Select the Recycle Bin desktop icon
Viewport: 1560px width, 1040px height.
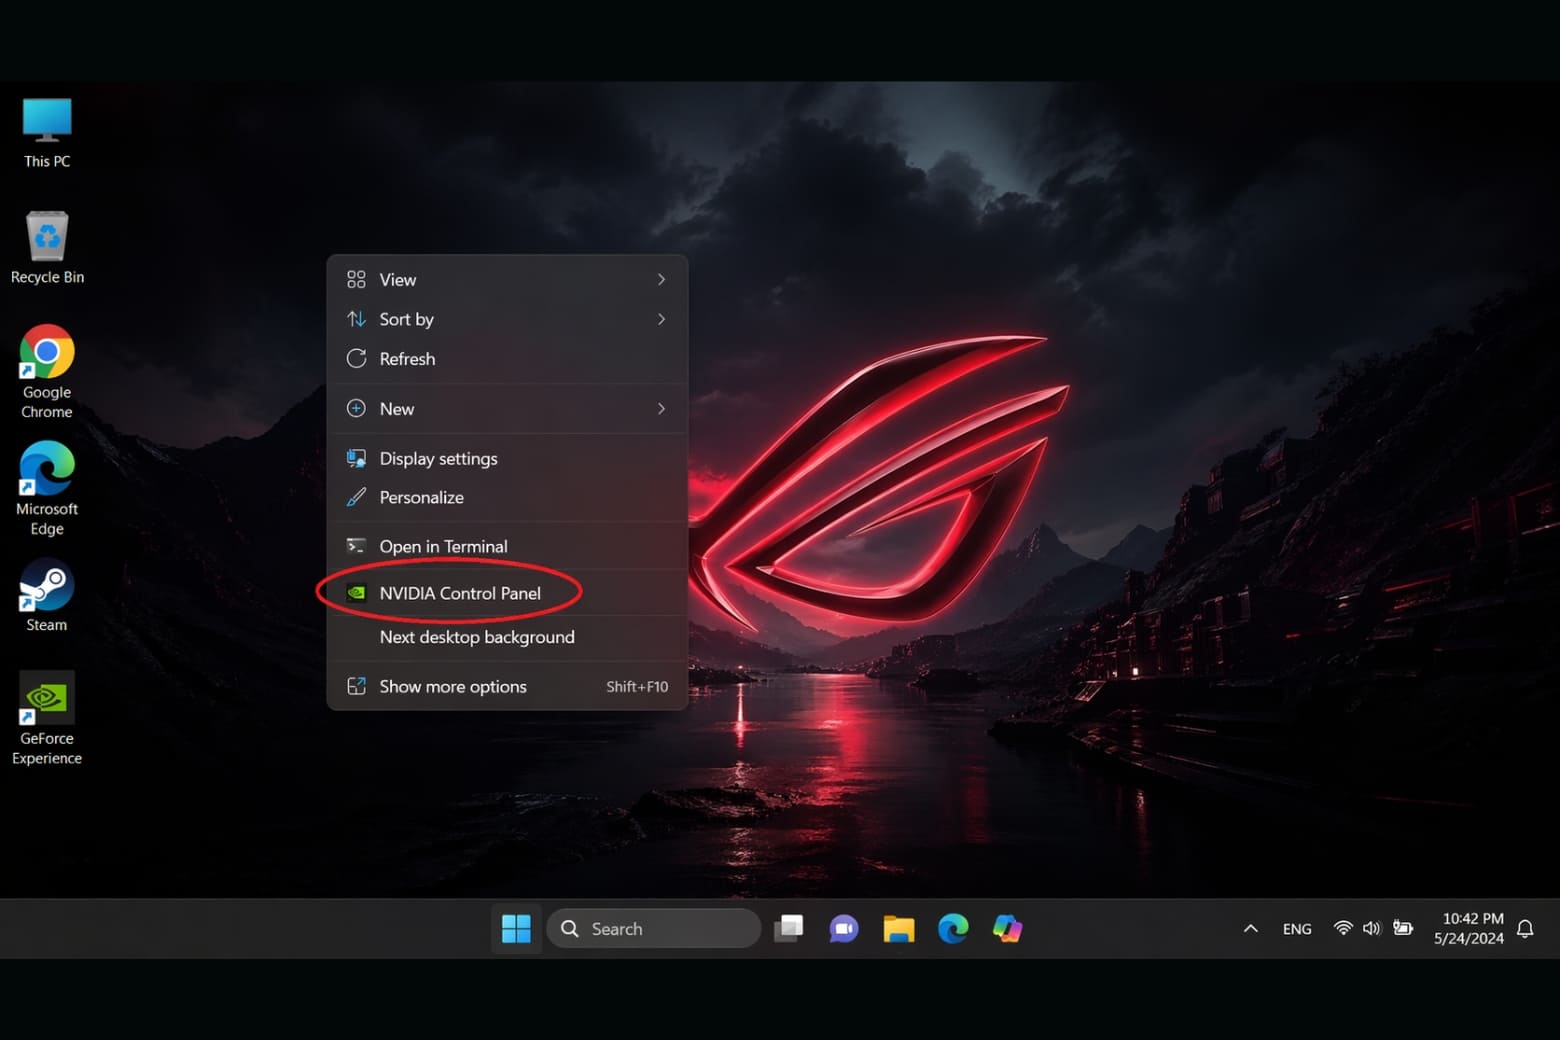[47, 248]
